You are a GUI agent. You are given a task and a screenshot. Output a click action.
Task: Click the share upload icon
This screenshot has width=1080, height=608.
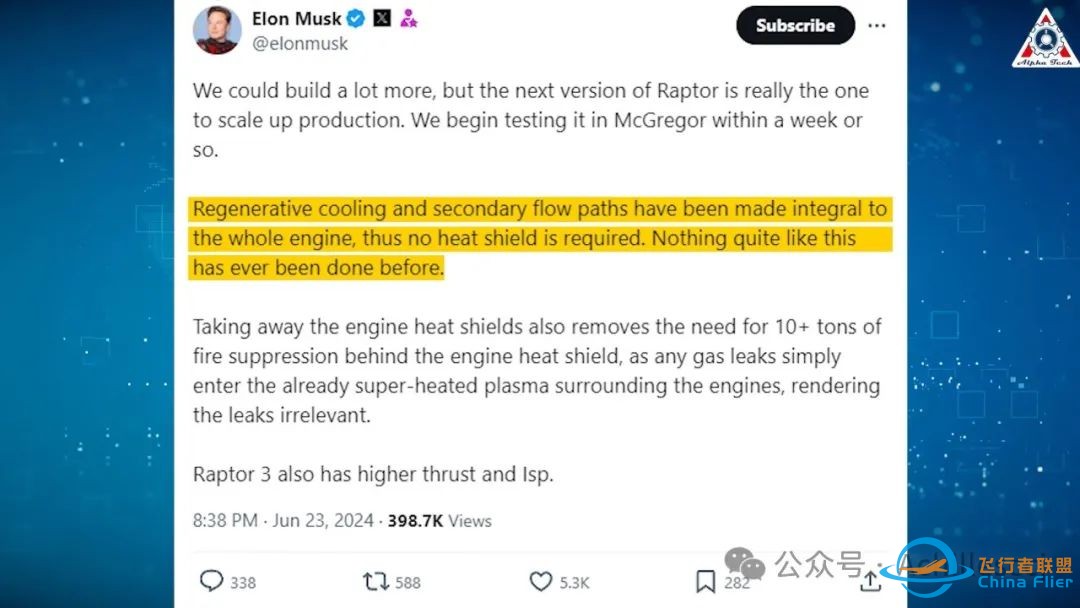pyautogui.click(x=869, y=581)
